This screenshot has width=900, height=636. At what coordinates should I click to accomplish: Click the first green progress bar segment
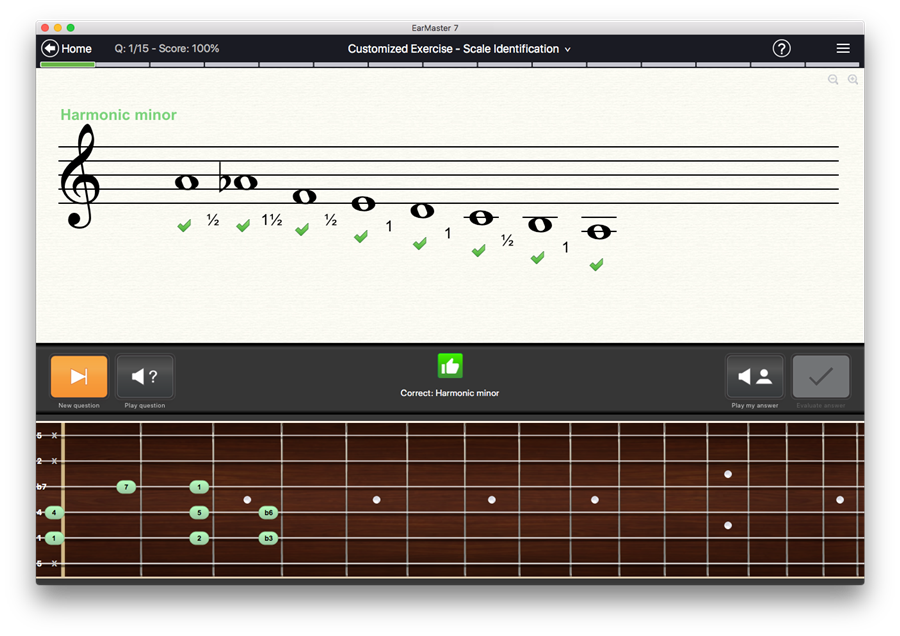[67, 65]
